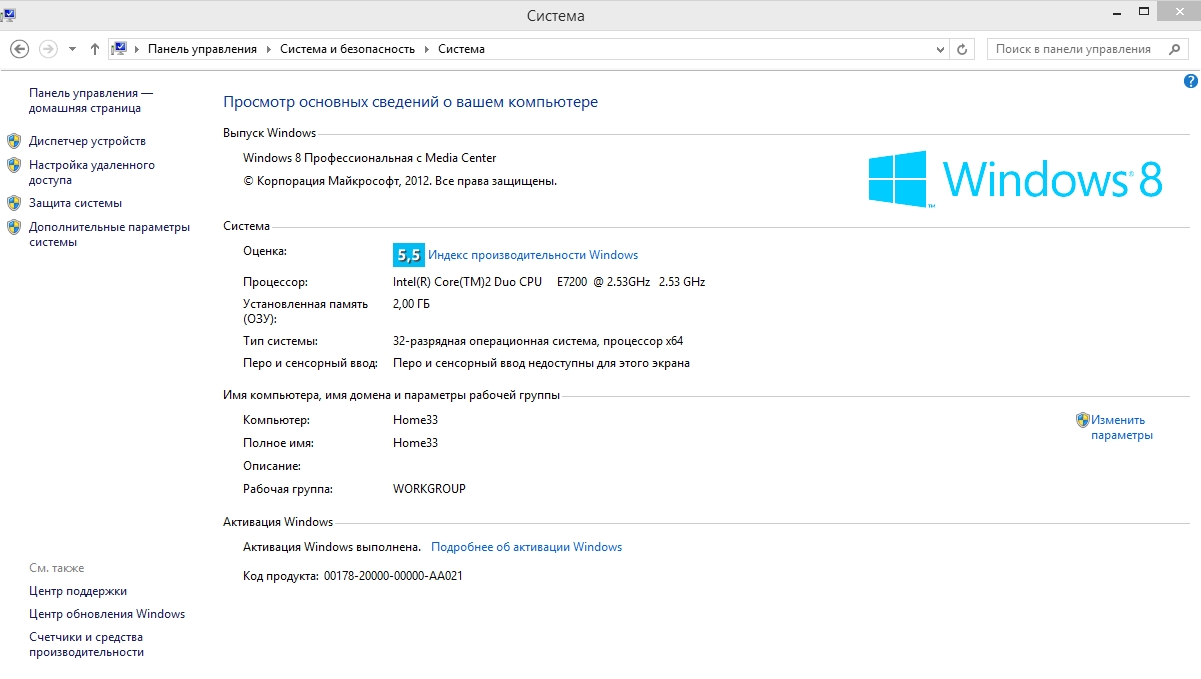The image size is (1201, 679).
Task: Open Диспетчер устройств link
Action: click(x=87, y=141)
